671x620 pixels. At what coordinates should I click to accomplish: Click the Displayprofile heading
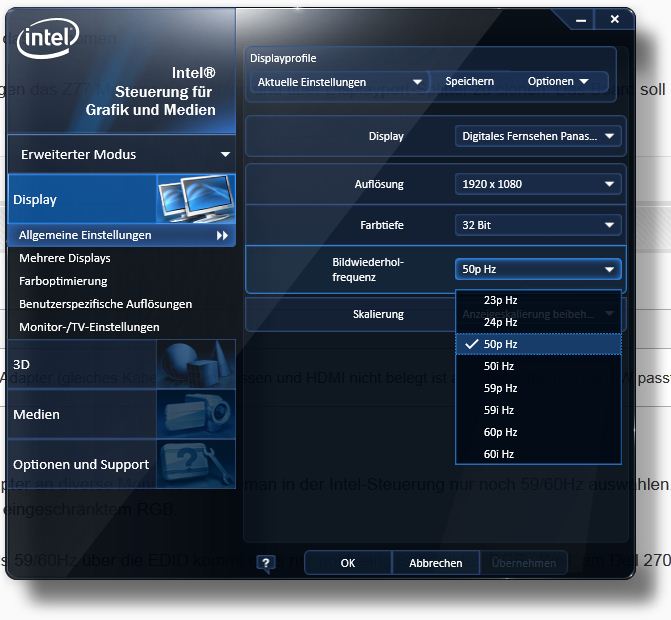(283, 58)
